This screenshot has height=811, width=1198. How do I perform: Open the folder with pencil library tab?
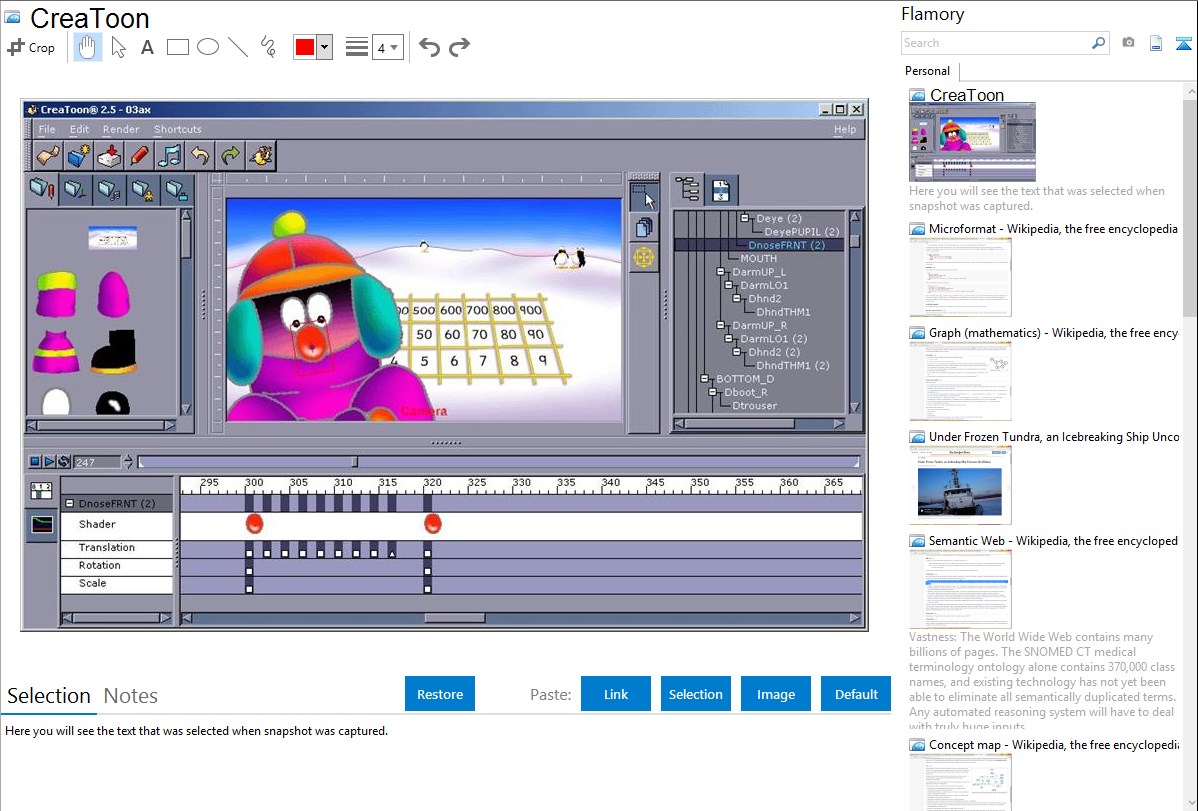point(42,190)
